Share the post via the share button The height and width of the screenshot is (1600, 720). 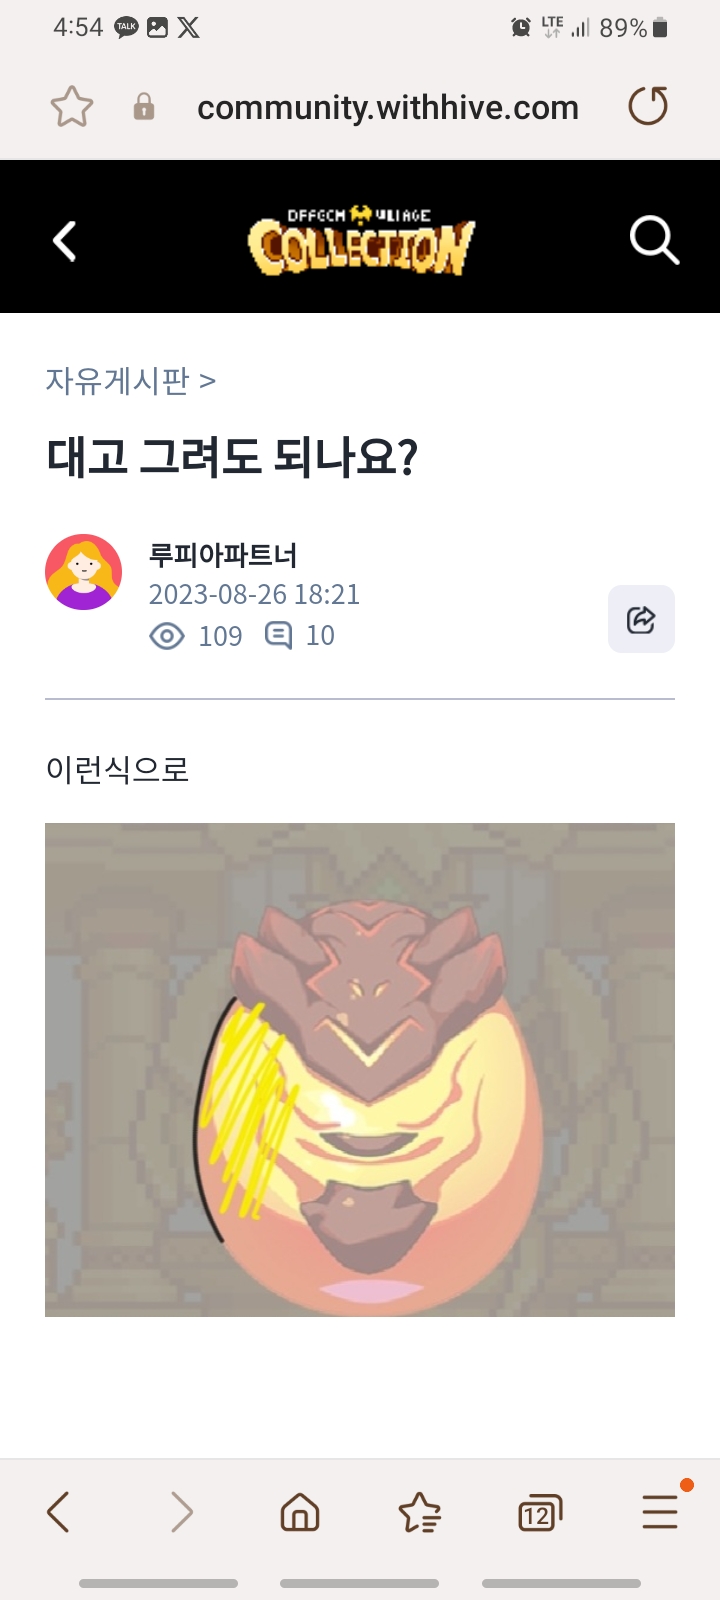coord(641,619)
